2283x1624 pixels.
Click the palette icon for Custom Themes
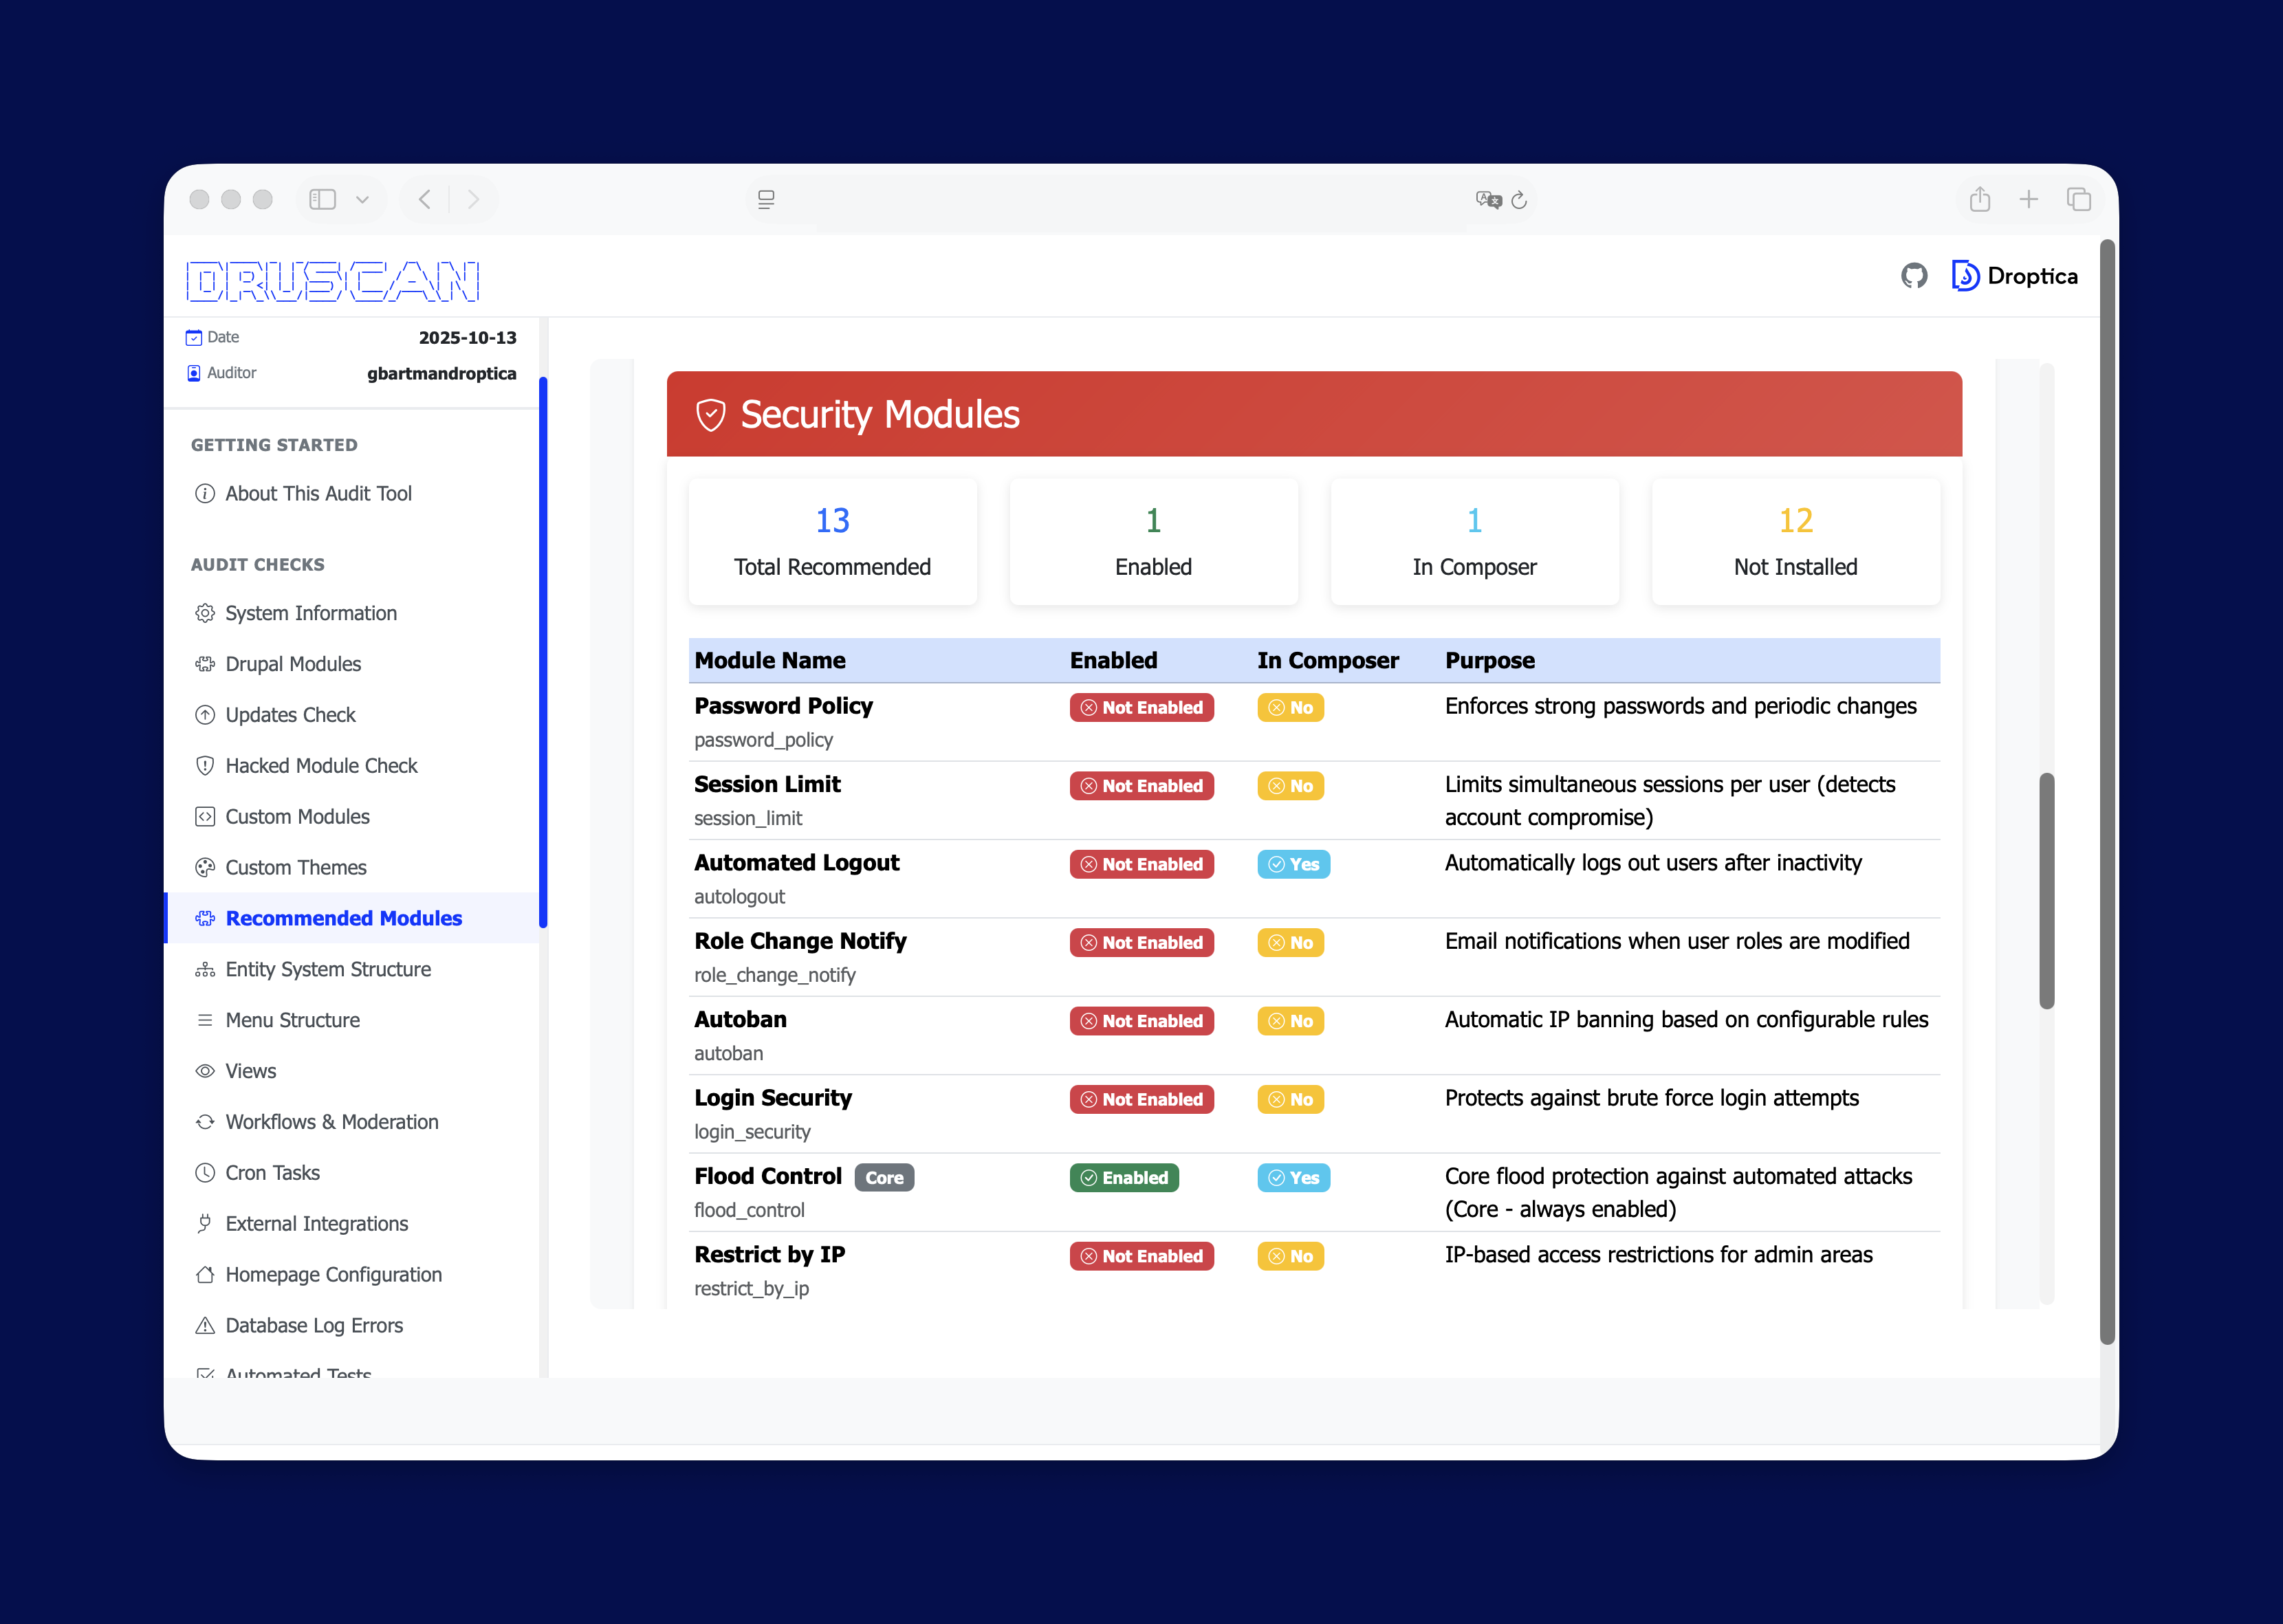(205, 867)
